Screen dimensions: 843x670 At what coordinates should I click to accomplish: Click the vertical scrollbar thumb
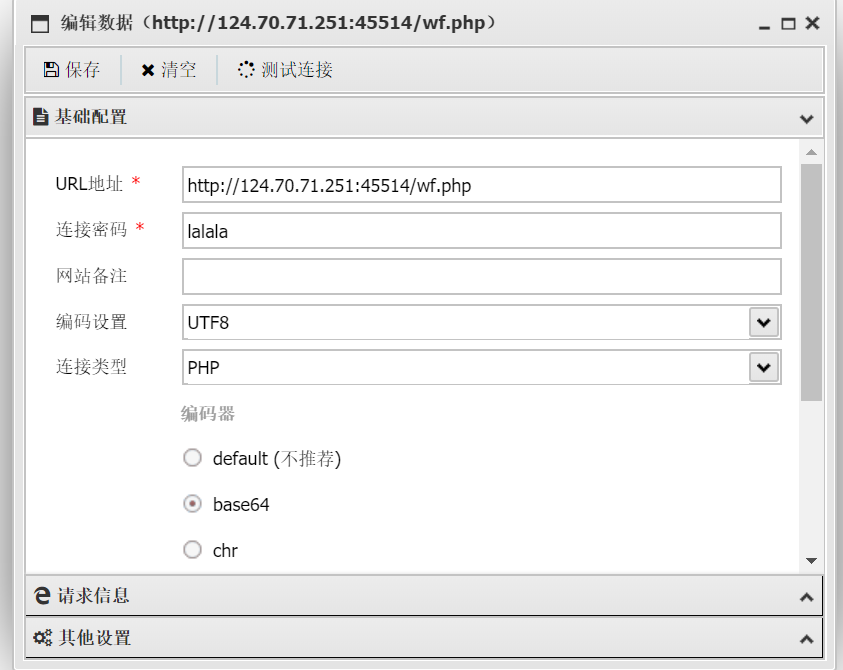pyautogui.click(x=811, y=282)
